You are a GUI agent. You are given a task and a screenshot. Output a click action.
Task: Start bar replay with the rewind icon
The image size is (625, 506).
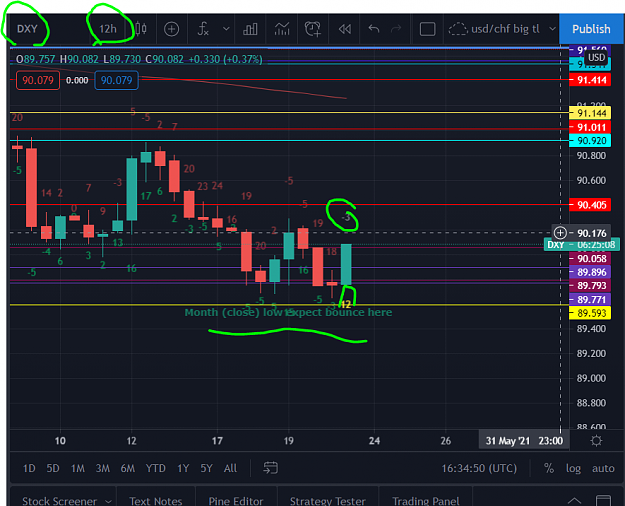345,29
